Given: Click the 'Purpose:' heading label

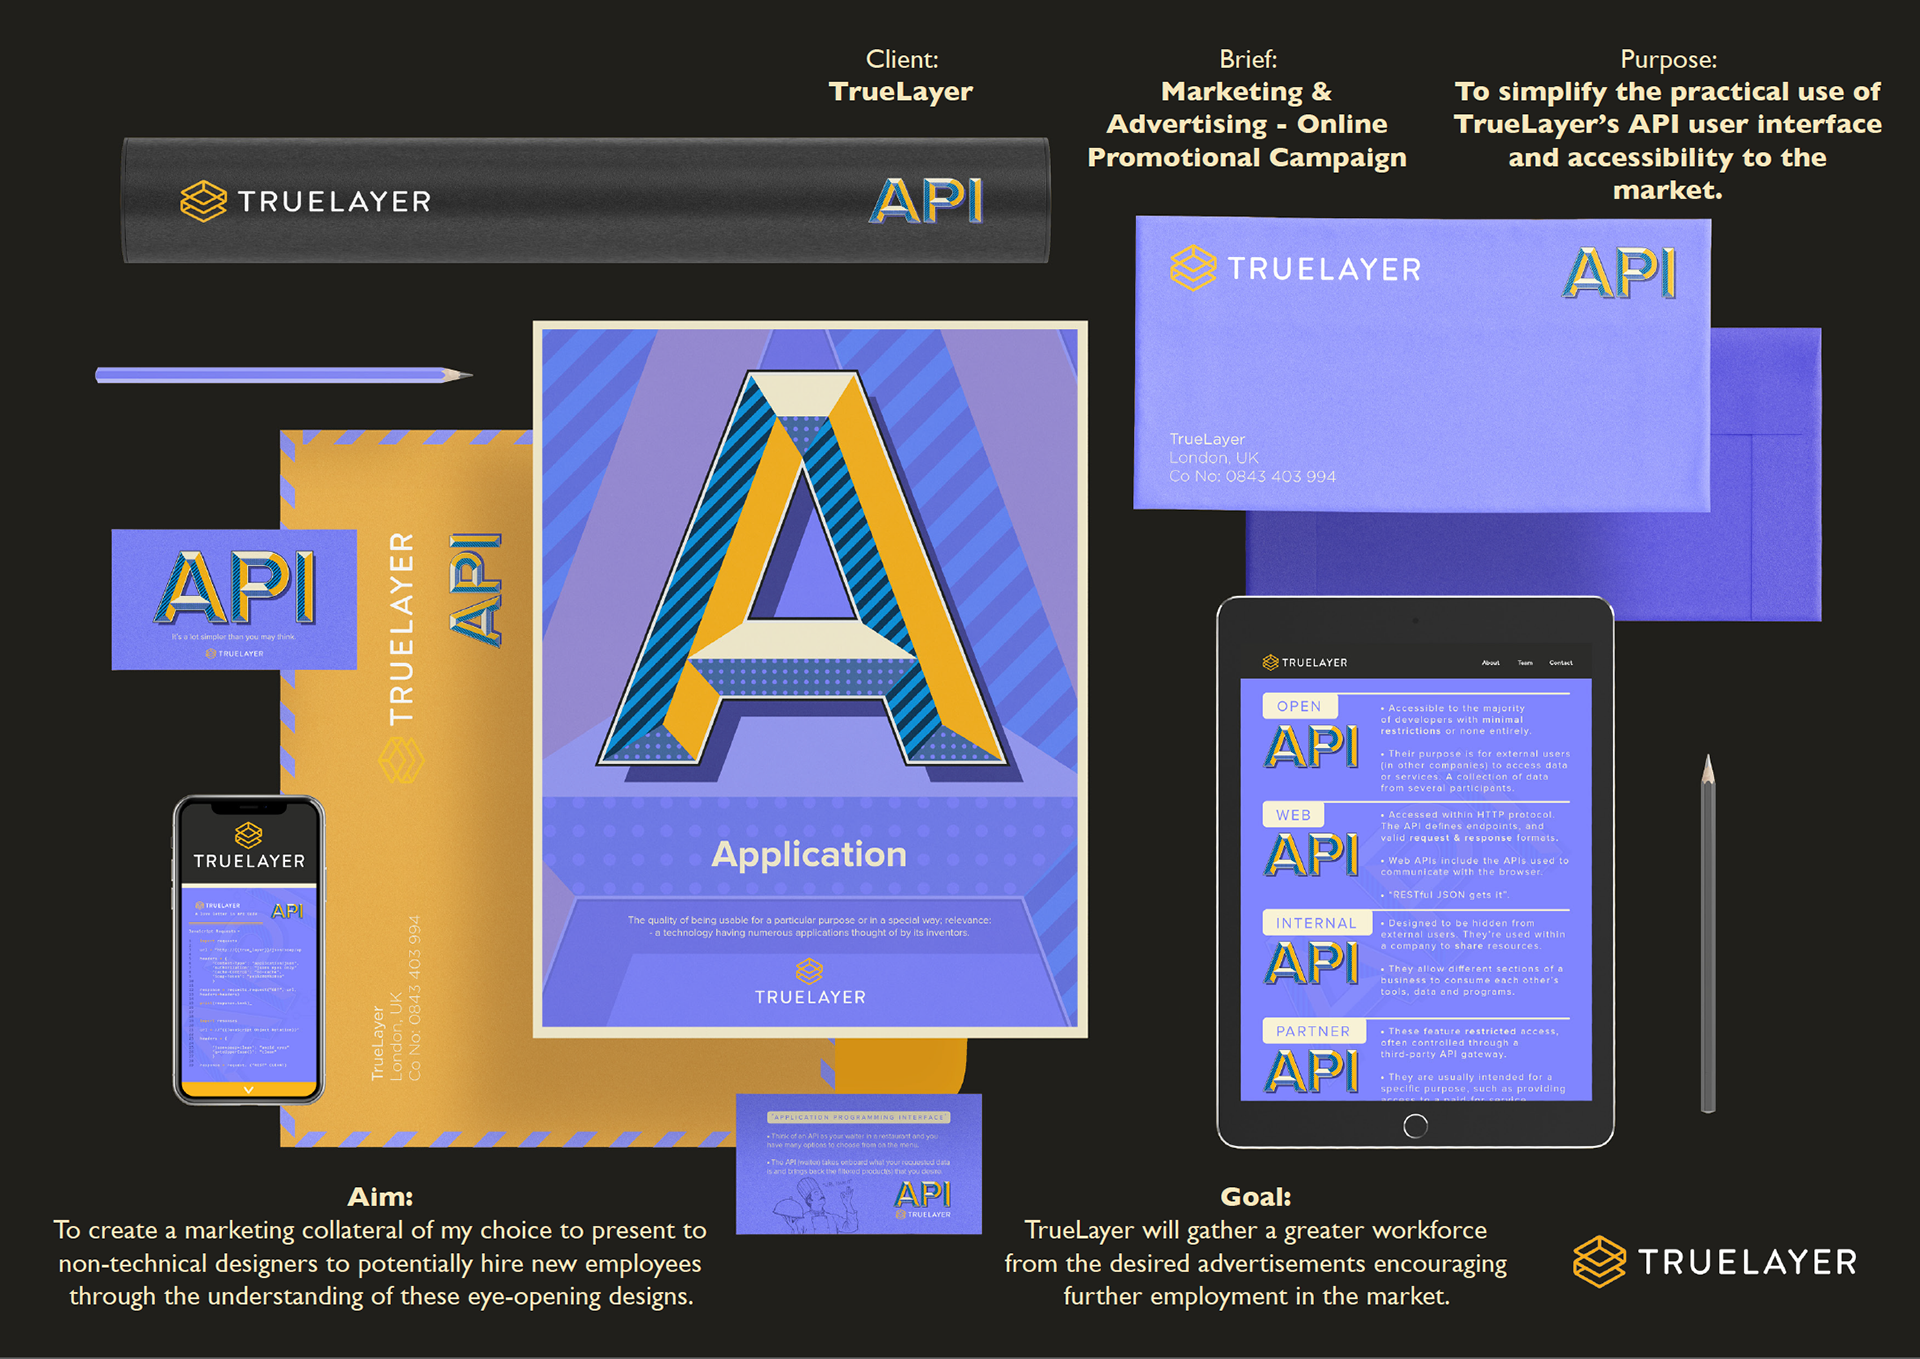Looking at the screenshot, I should [x=1668, y=59].
